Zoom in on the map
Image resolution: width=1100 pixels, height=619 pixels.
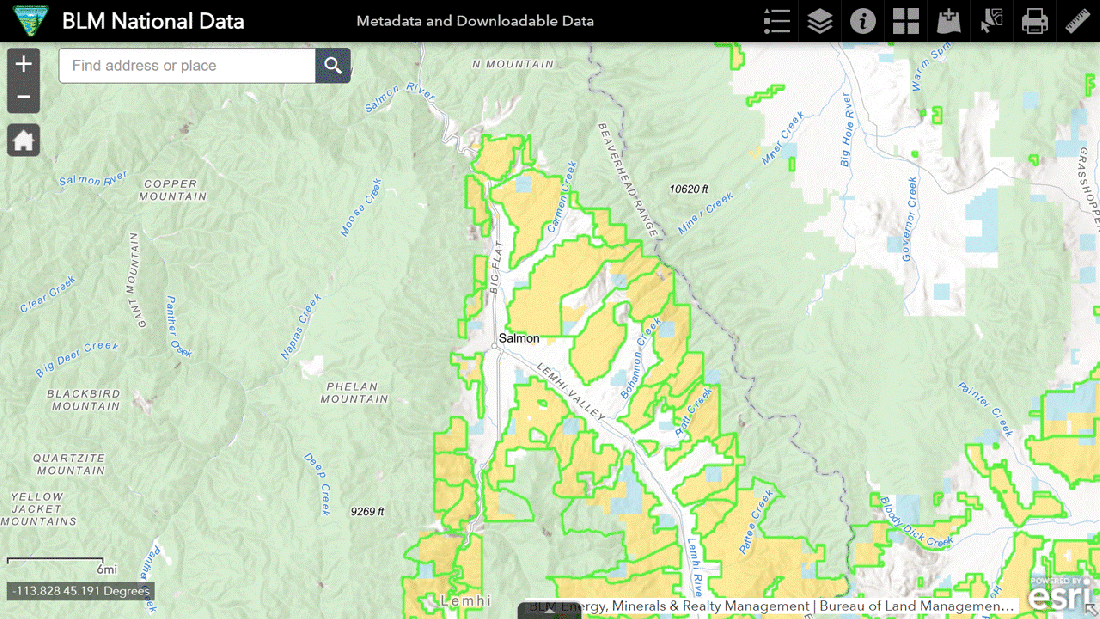[x=24, y=65]
